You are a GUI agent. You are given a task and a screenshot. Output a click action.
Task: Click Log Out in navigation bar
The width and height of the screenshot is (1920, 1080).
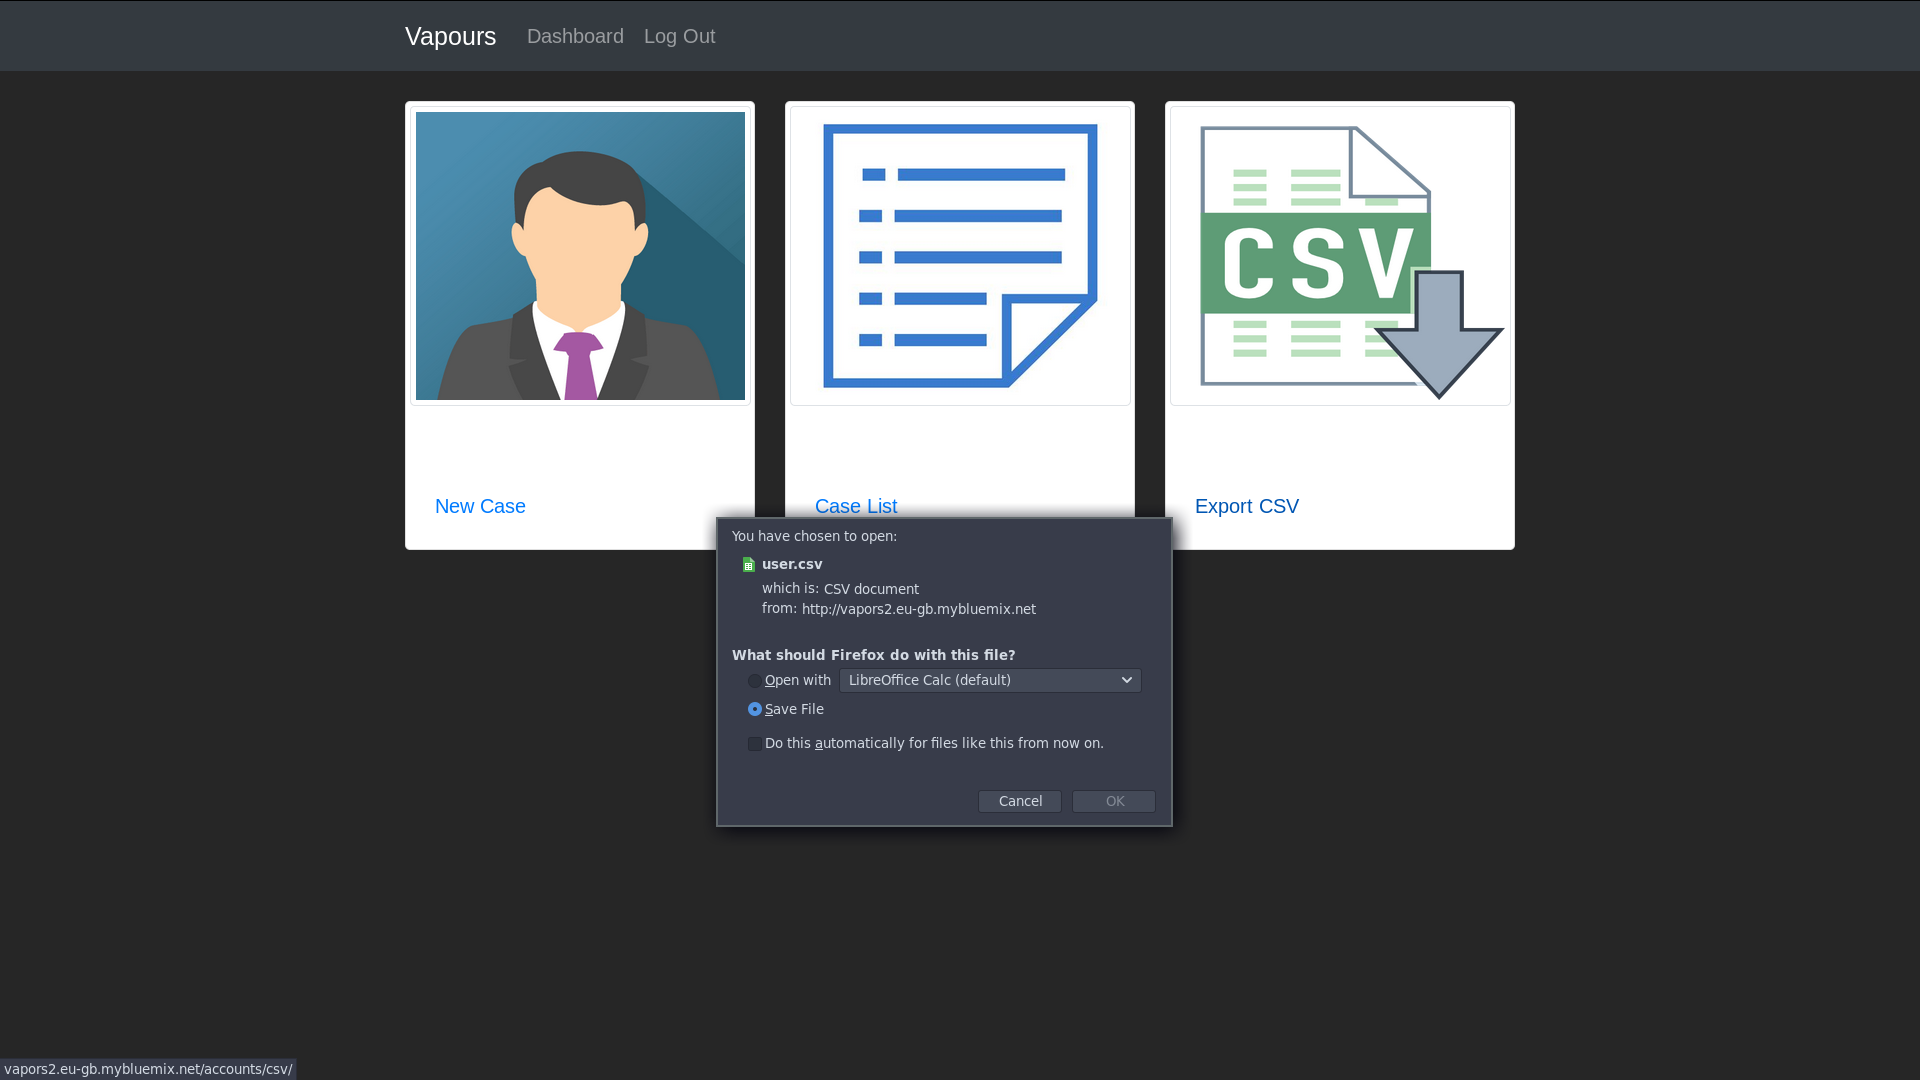point(680,36)
